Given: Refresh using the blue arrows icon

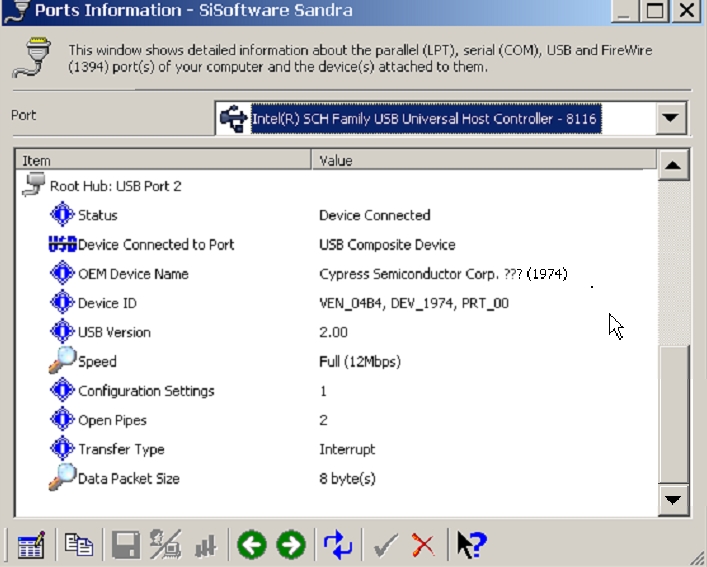Looking at the screenshot, I should (x=338, y=544).
